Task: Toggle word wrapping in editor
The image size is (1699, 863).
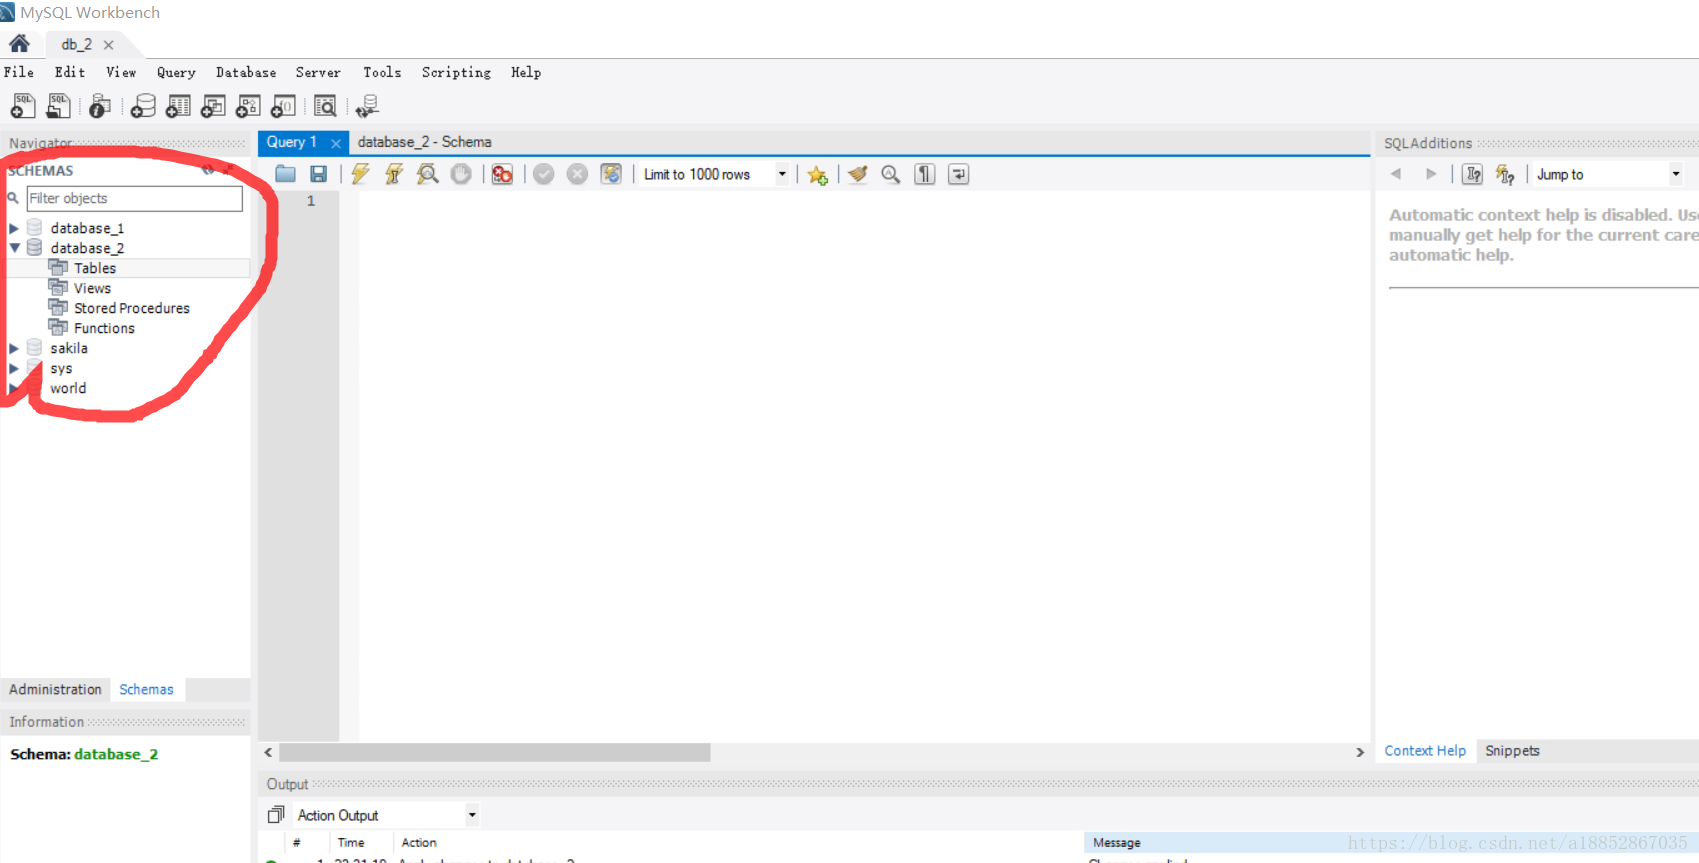Action: point(958,174)
